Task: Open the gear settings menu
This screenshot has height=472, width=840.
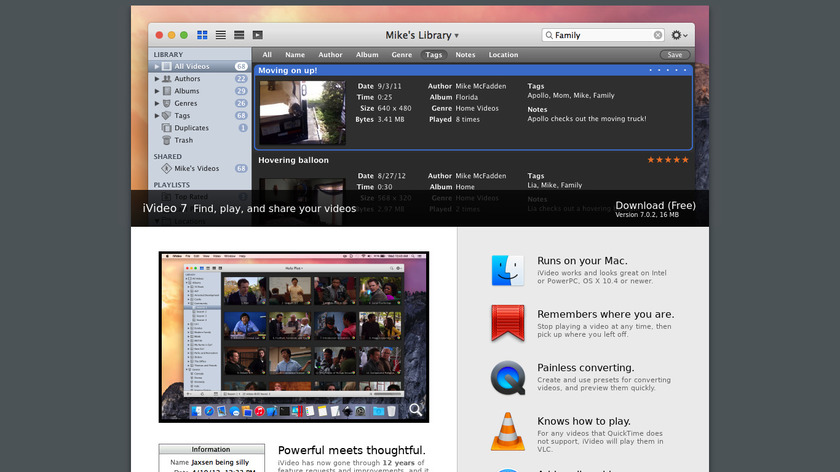Action: (681, 35)
